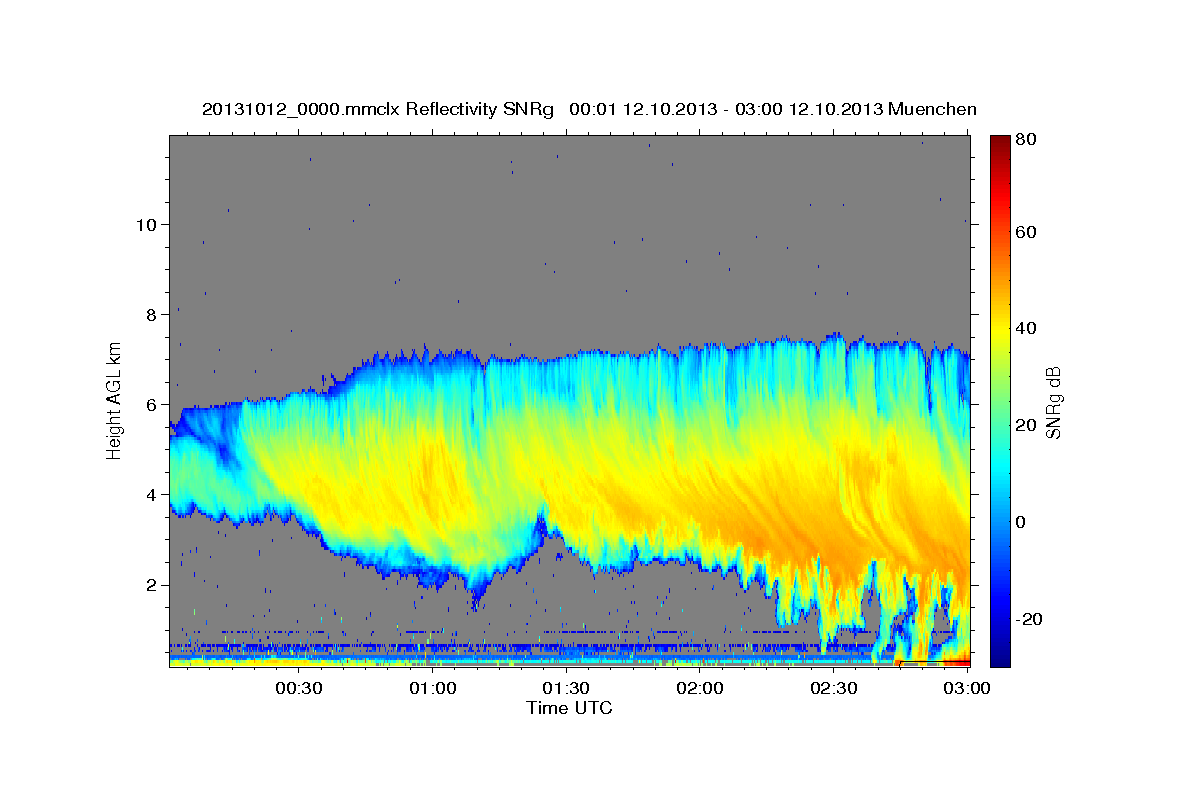This screenshot has height=800, width=1200.
Task: Click the '01:00' time axis label
Action: coord(432,689)
